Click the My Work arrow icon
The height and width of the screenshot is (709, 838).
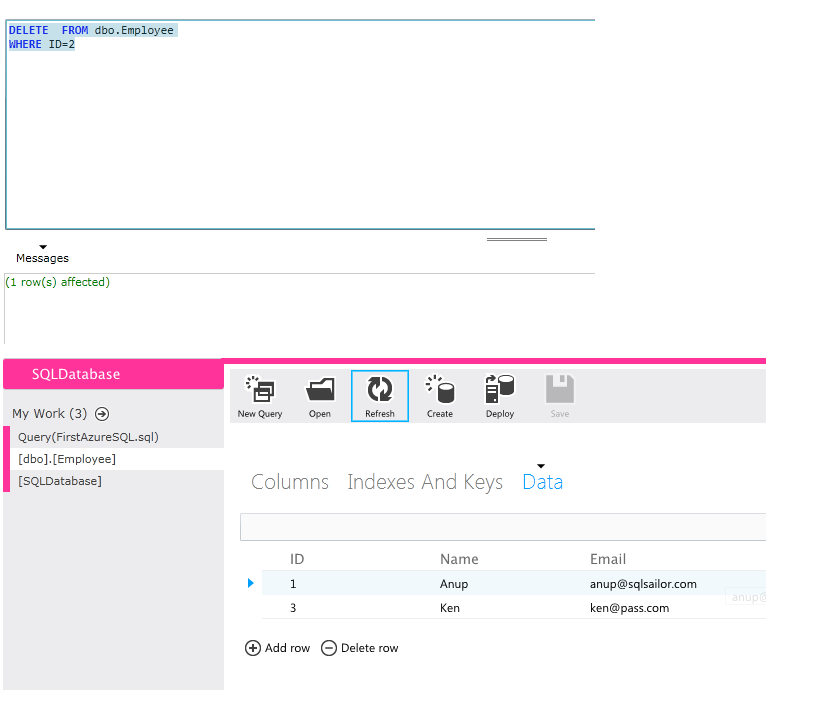pos(102,414)
